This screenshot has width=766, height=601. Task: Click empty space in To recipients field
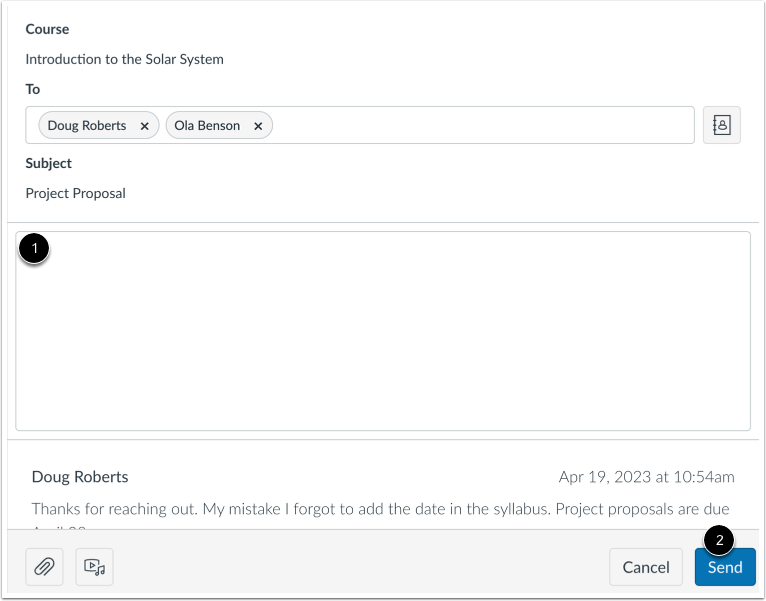(480, 125)
